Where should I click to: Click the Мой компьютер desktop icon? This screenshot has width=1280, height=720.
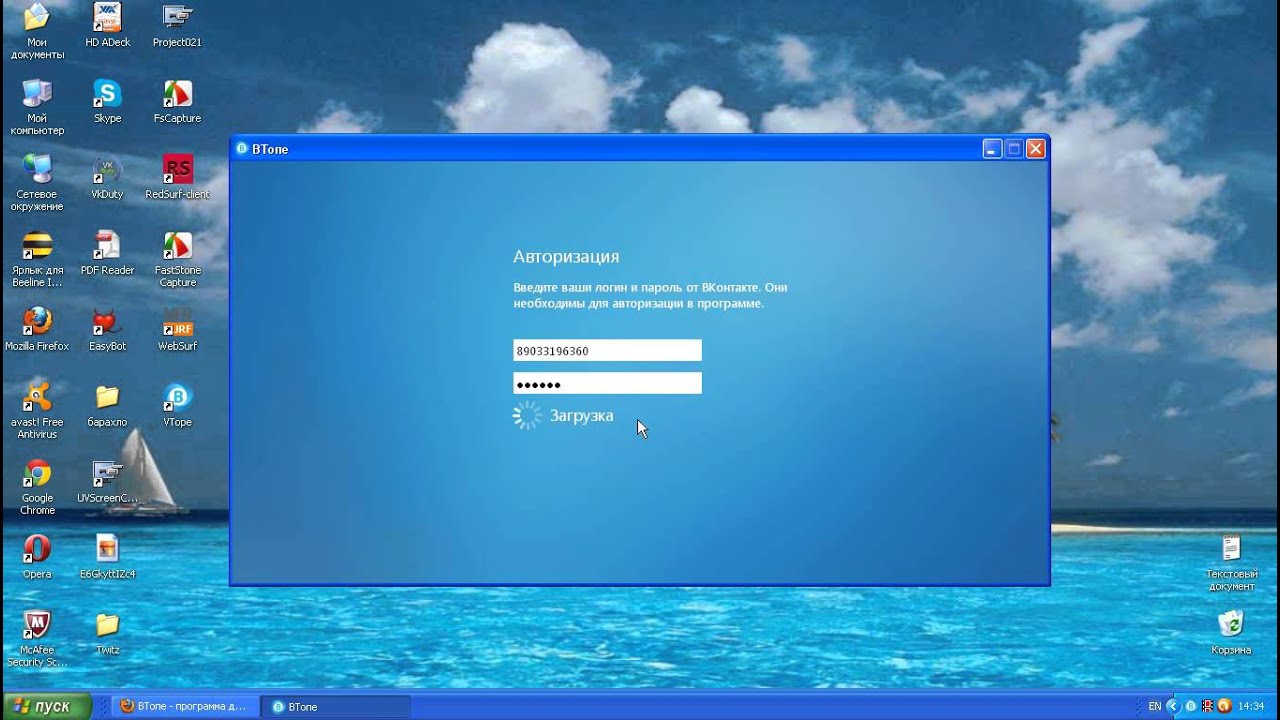37,107
